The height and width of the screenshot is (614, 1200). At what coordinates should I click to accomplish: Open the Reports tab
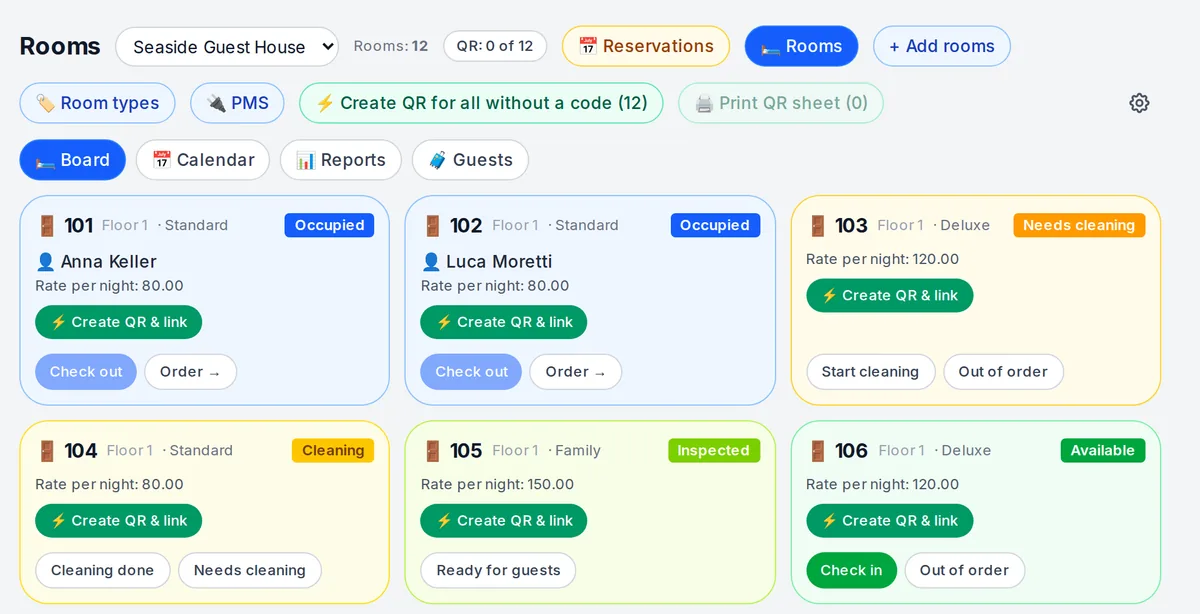[340, 160]
